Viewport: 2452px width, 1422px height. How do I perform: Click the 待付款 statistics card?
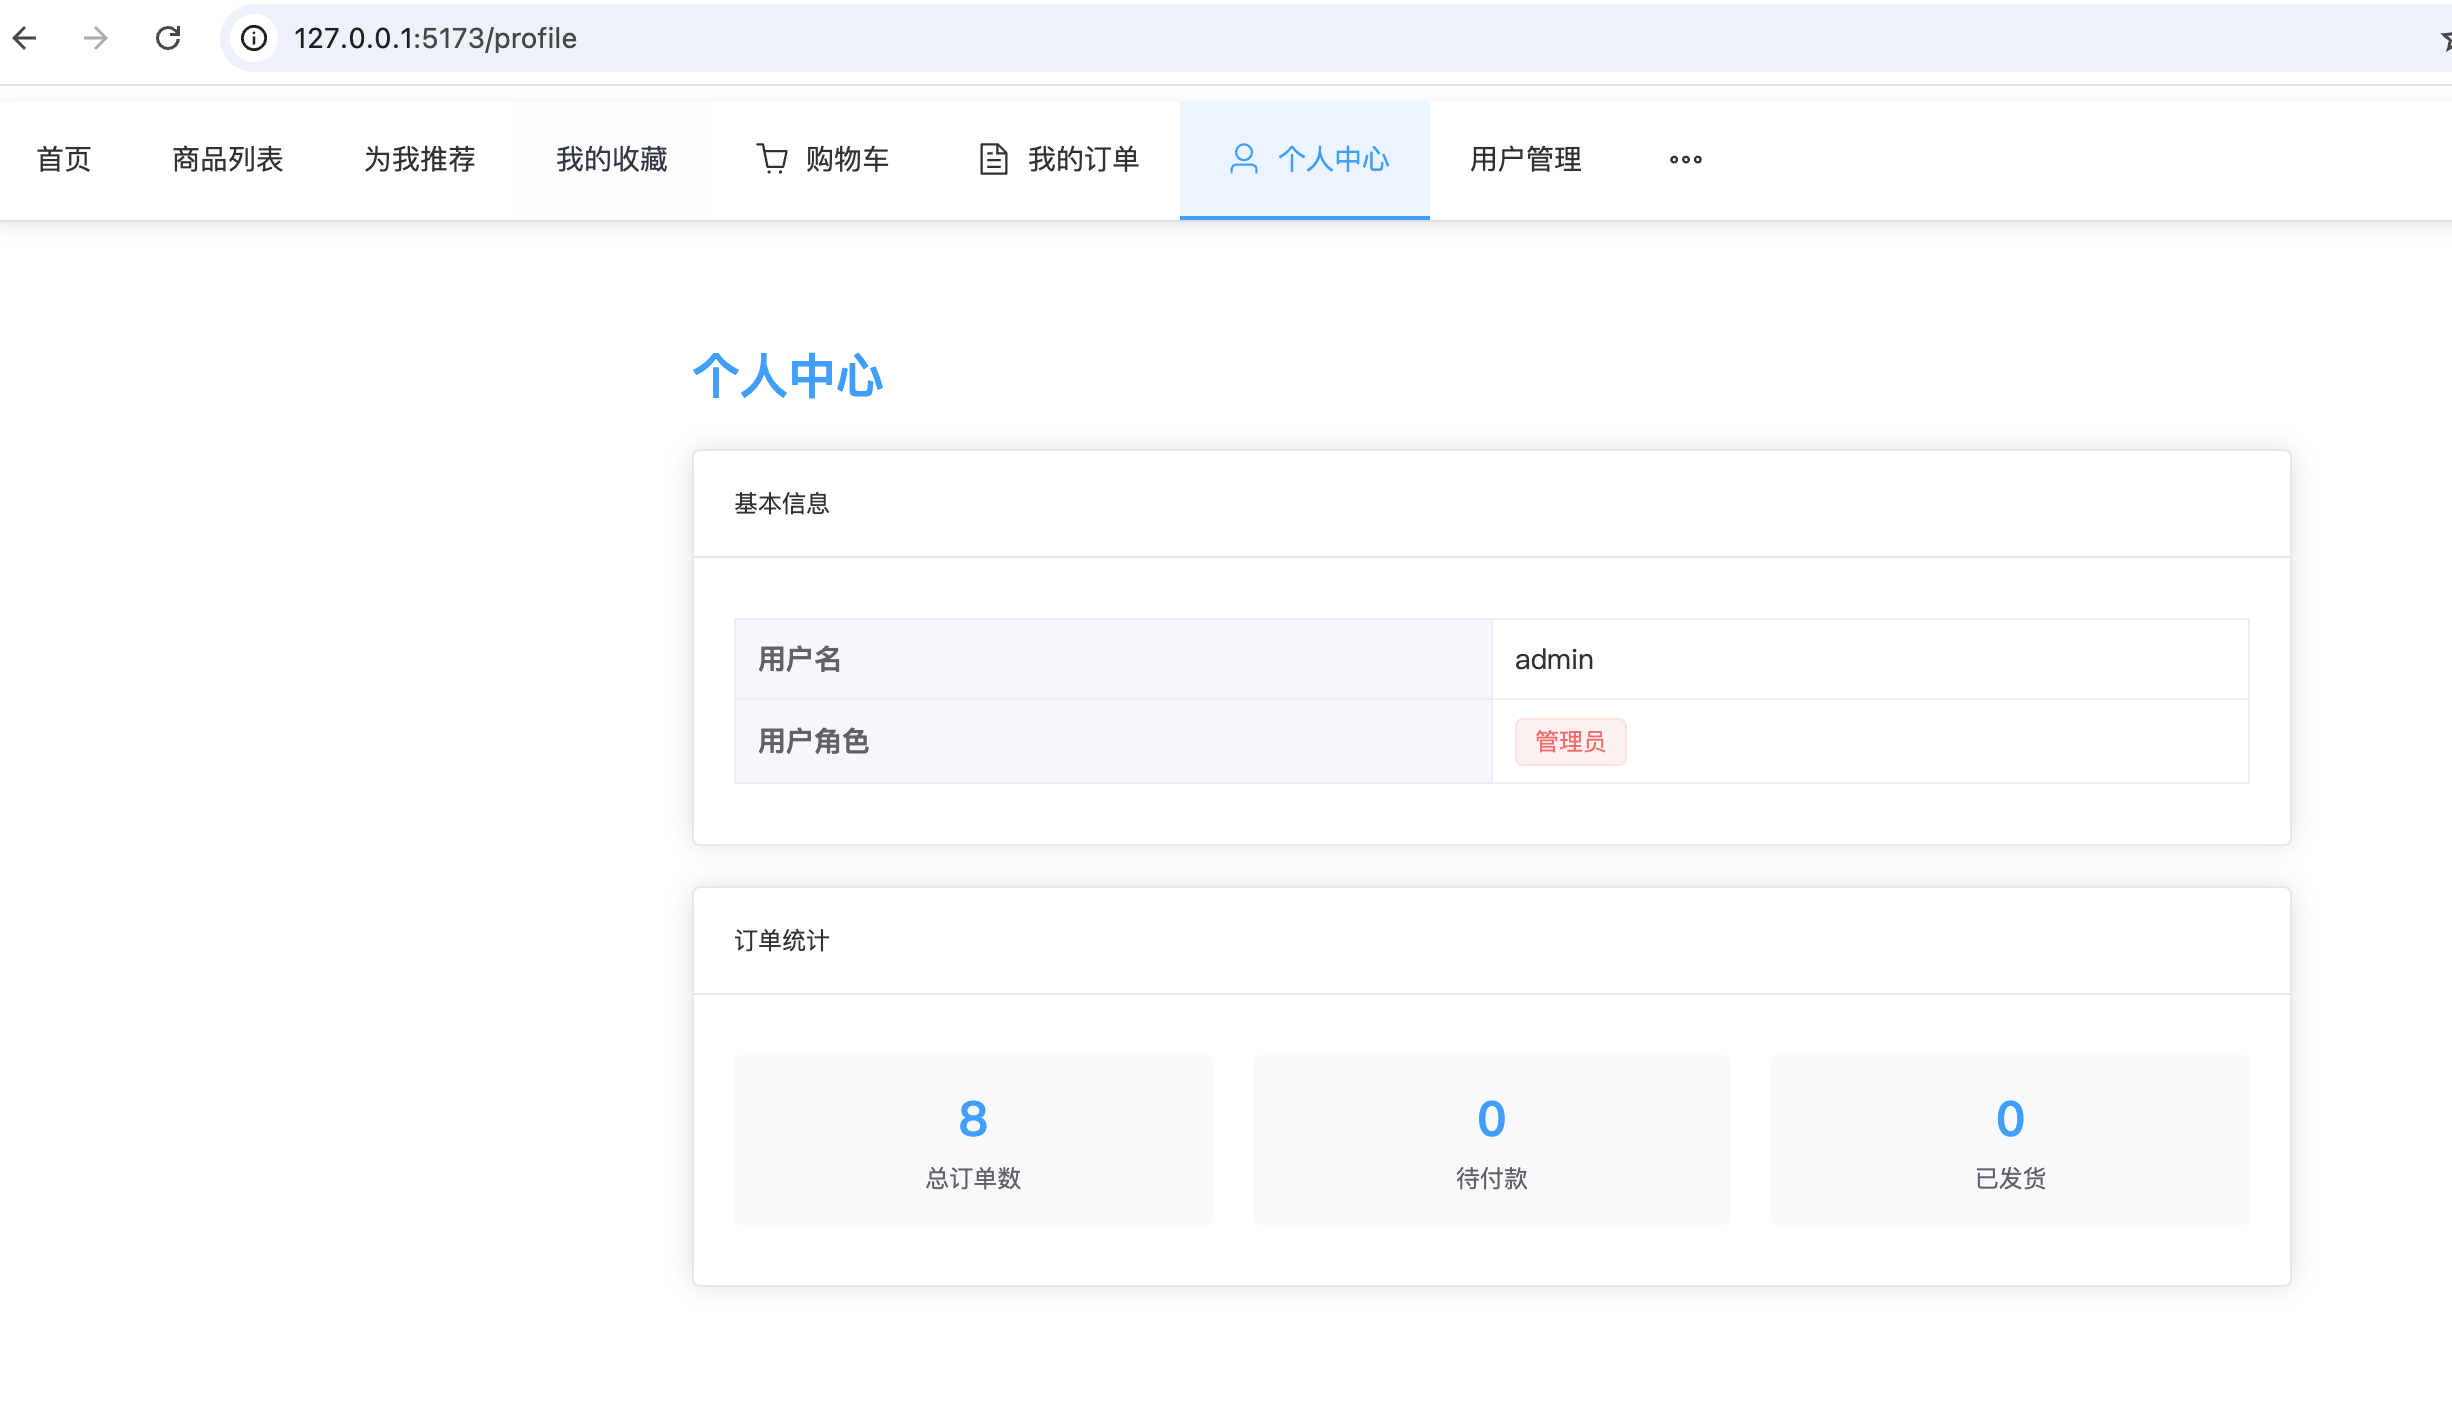pos(1491,1140)
